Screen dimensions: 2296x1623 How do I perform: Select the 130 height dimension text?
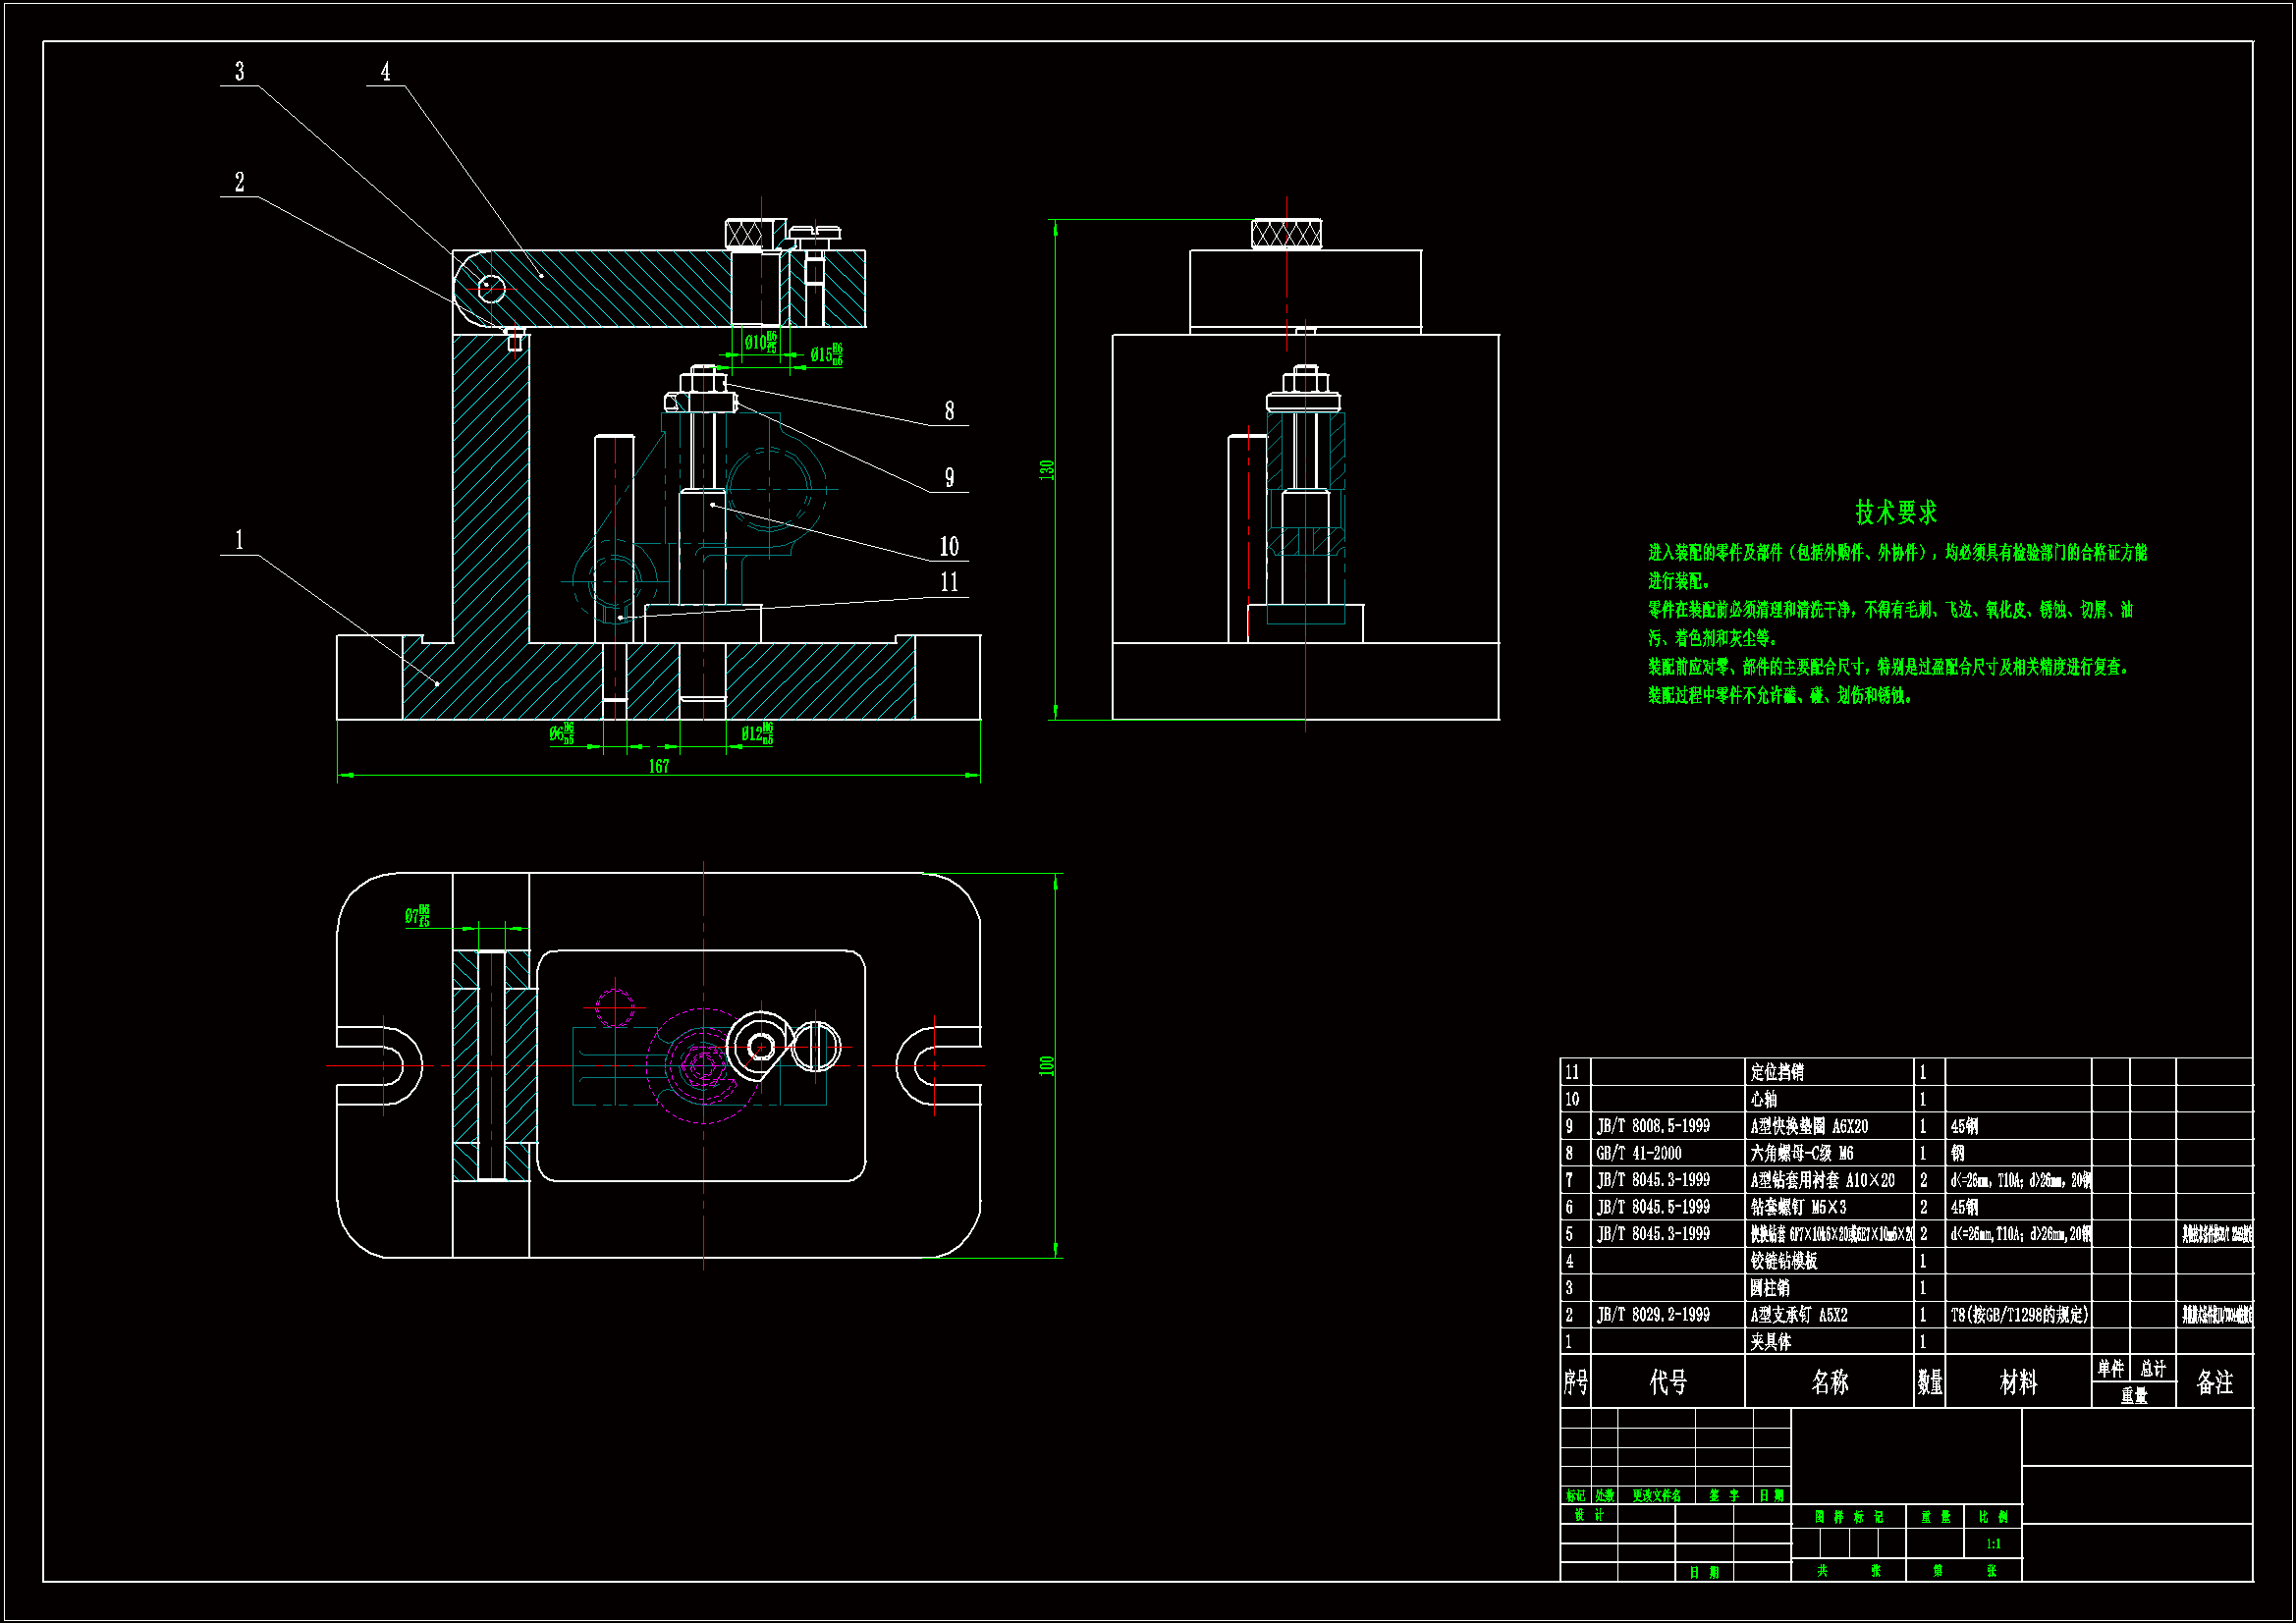coord(1047,469)
